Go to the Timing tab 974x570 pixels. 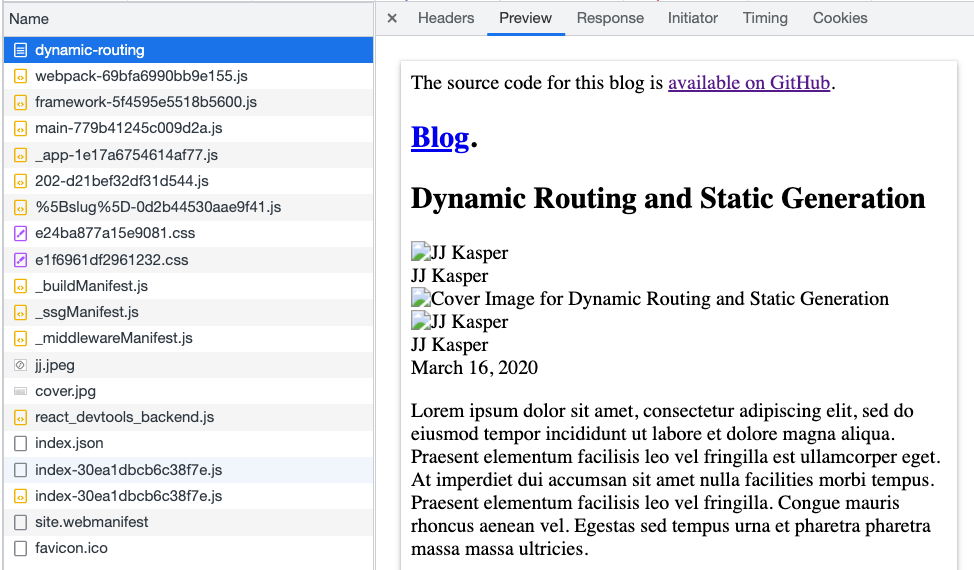(x=765, y=18)
